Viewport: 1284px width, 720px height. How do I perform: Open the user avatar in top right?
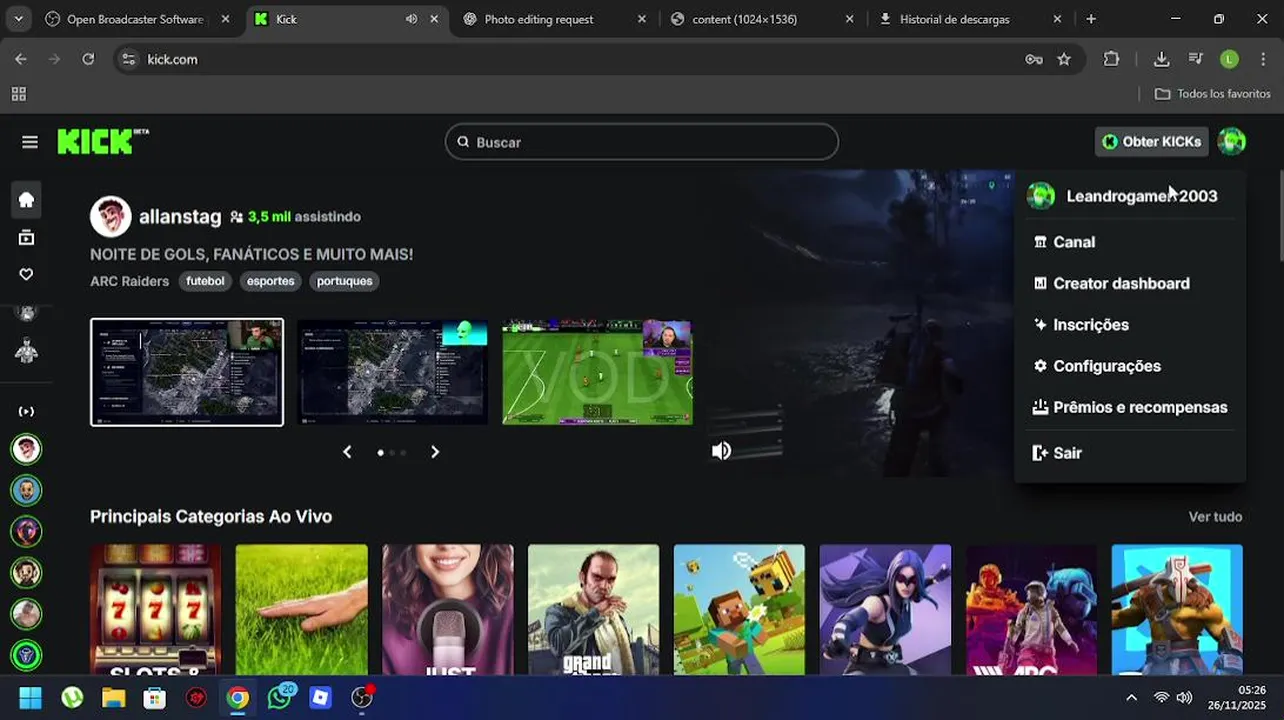(1232, 142)
